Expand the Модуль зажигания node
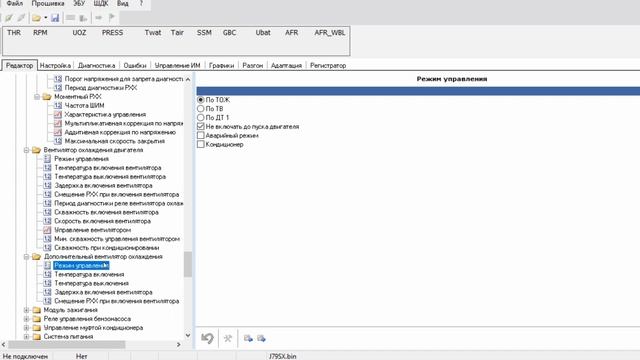The height and width of the screenshot is (360, 640). [26, 310]
